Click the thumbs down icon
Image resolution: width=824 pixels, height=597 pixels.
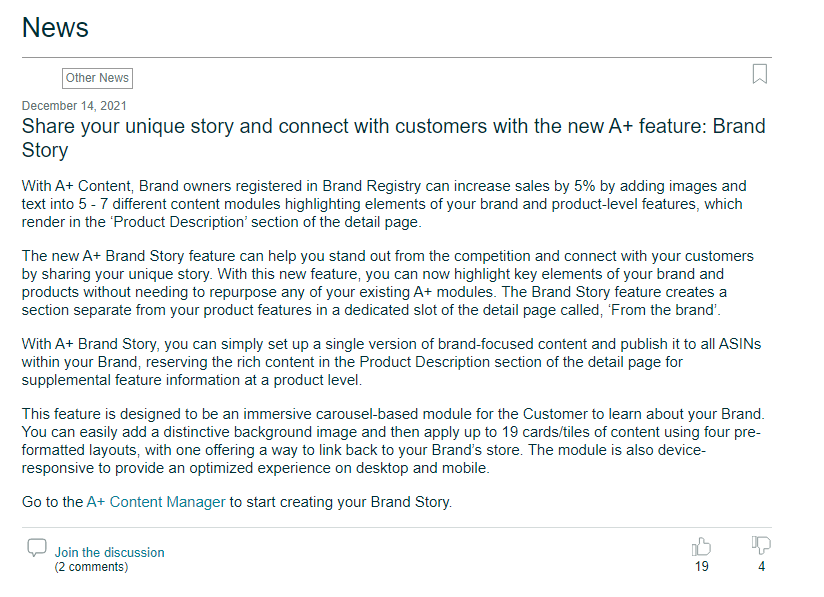761,545
